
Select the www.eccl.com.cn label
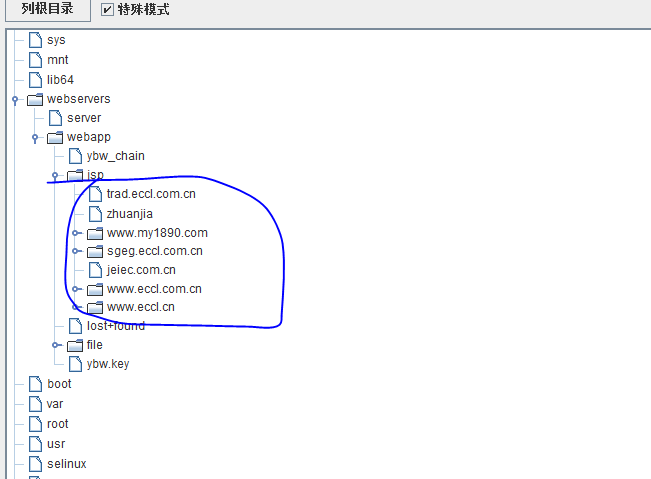click(x=154, y=289)
